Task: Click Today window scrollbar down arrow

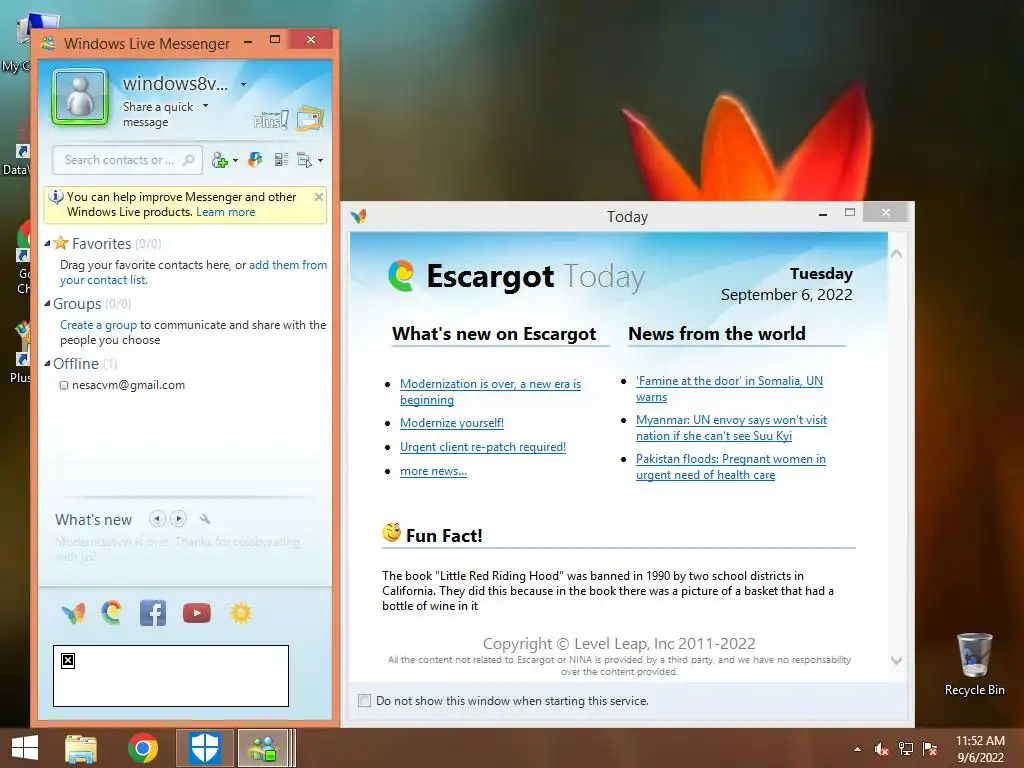Action: tap(897, 660)
